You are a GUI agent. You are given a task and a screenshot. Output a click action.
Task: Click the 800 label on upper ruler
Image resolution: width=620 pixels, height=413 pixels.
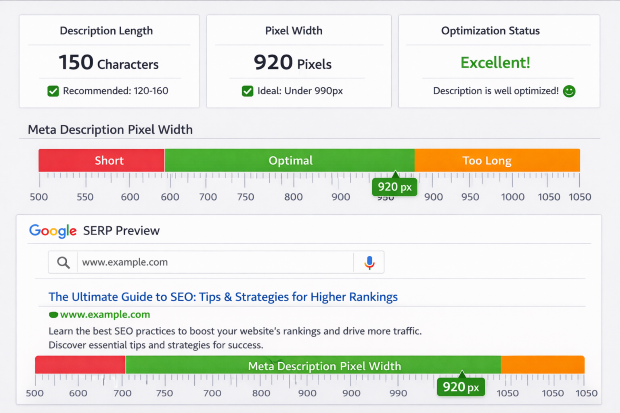point(293,197)
